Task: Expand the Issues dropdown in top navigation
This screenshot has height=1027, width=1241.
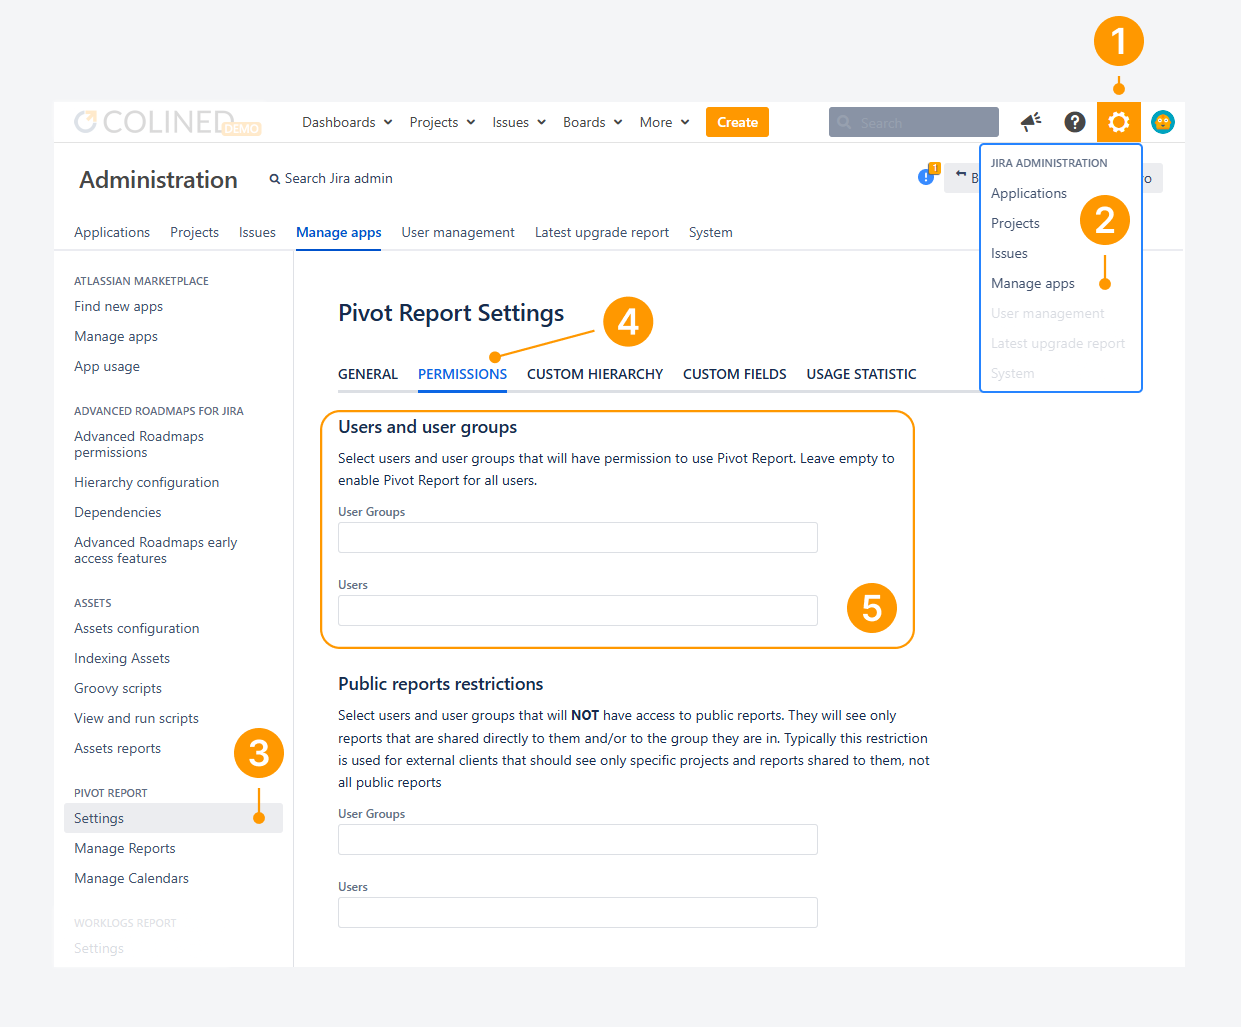Action: coord(519,122)
